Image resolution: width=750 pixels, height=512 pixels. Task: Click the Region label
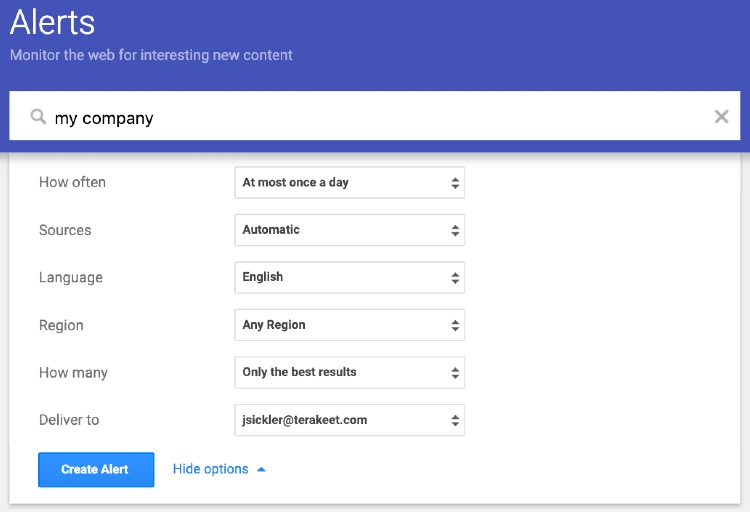click(61, 325)
